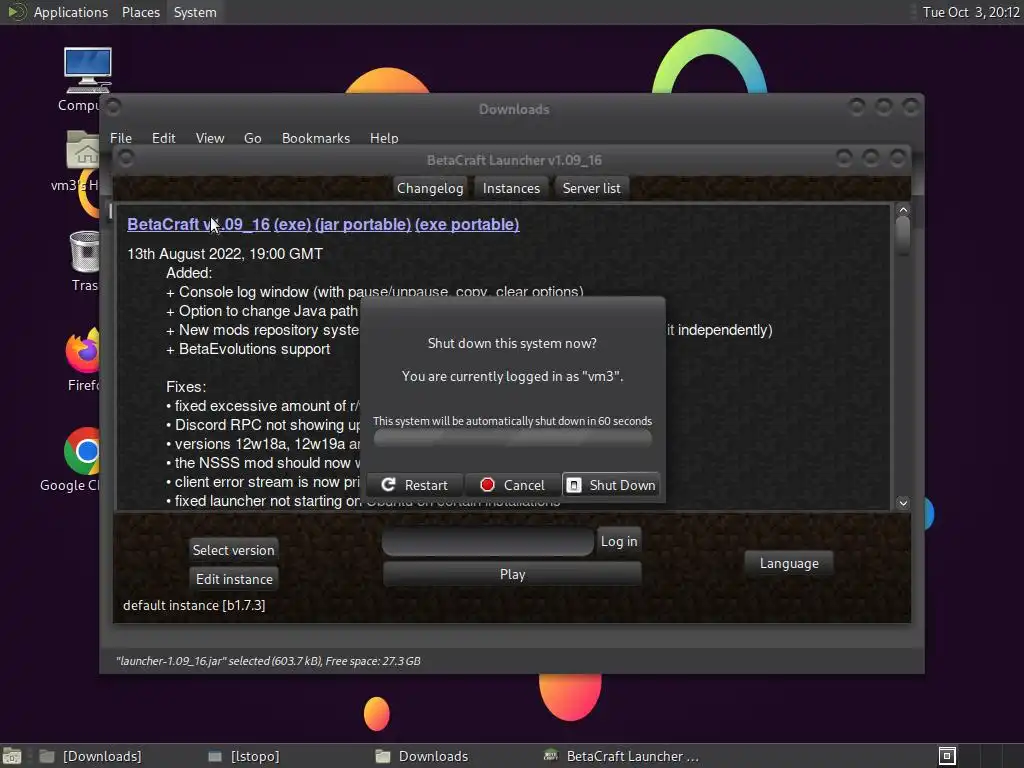Open the Help menu in Downloads window
The width and height of the screenshot is (1024, 768).
coord(384,138)
